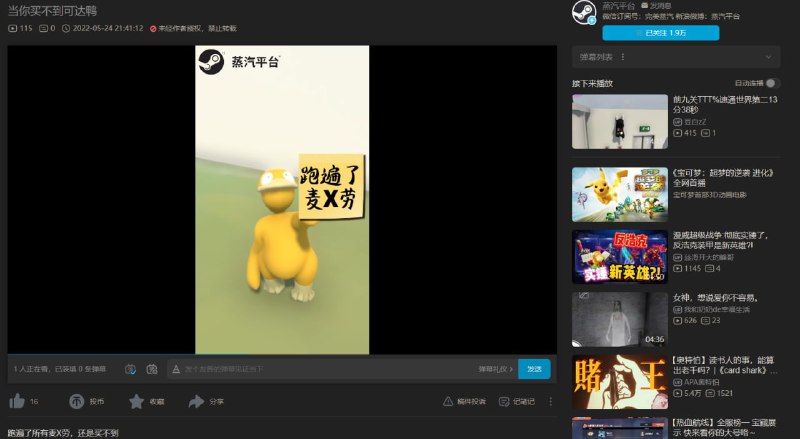
Task: Click the Steam logo in the video
Action: click(211, 62)
